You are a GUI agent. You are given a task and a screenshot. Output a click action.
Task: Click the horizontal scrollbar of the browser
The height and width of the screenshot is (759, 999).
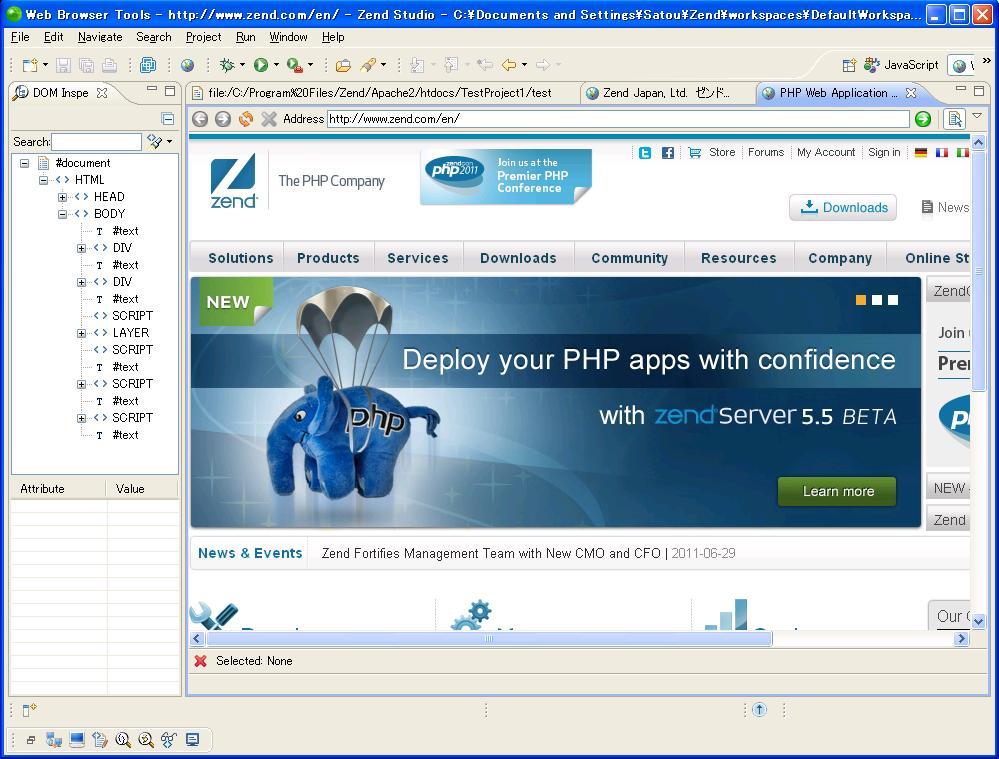click(488, 639)
